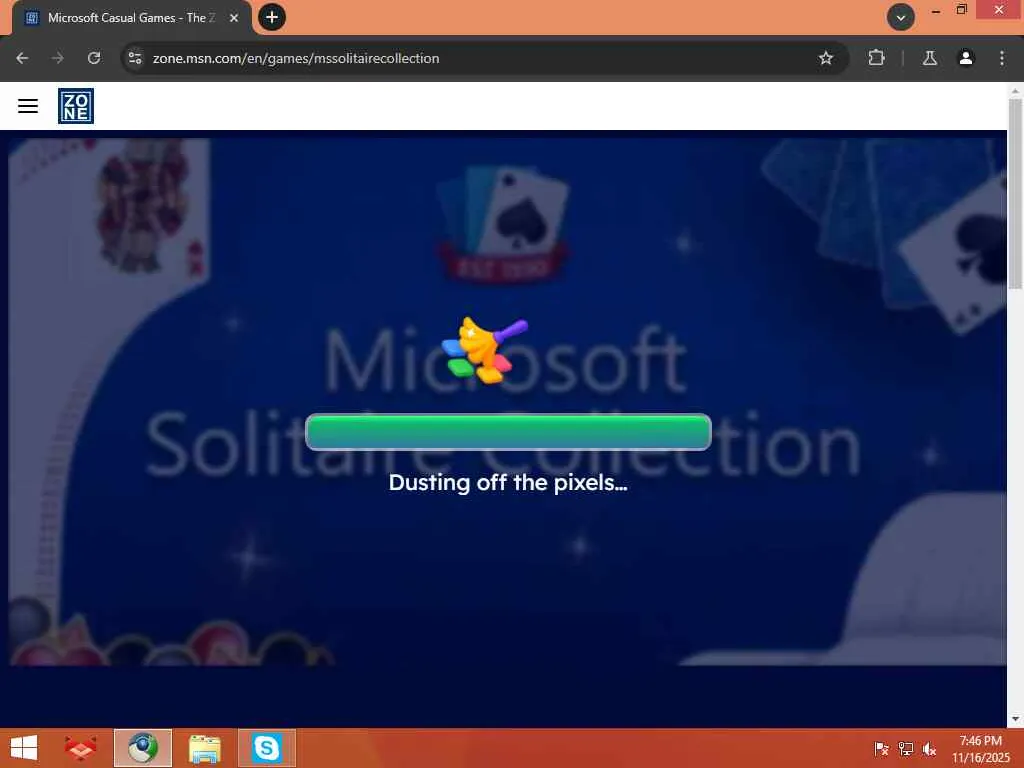Switch to the Chrome taskbar icon

point(143,748)
